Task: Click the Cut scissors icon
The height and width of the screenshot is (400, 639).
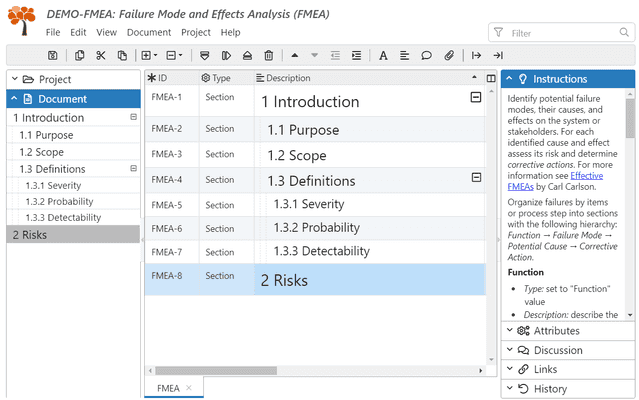Action: (101, 55)
